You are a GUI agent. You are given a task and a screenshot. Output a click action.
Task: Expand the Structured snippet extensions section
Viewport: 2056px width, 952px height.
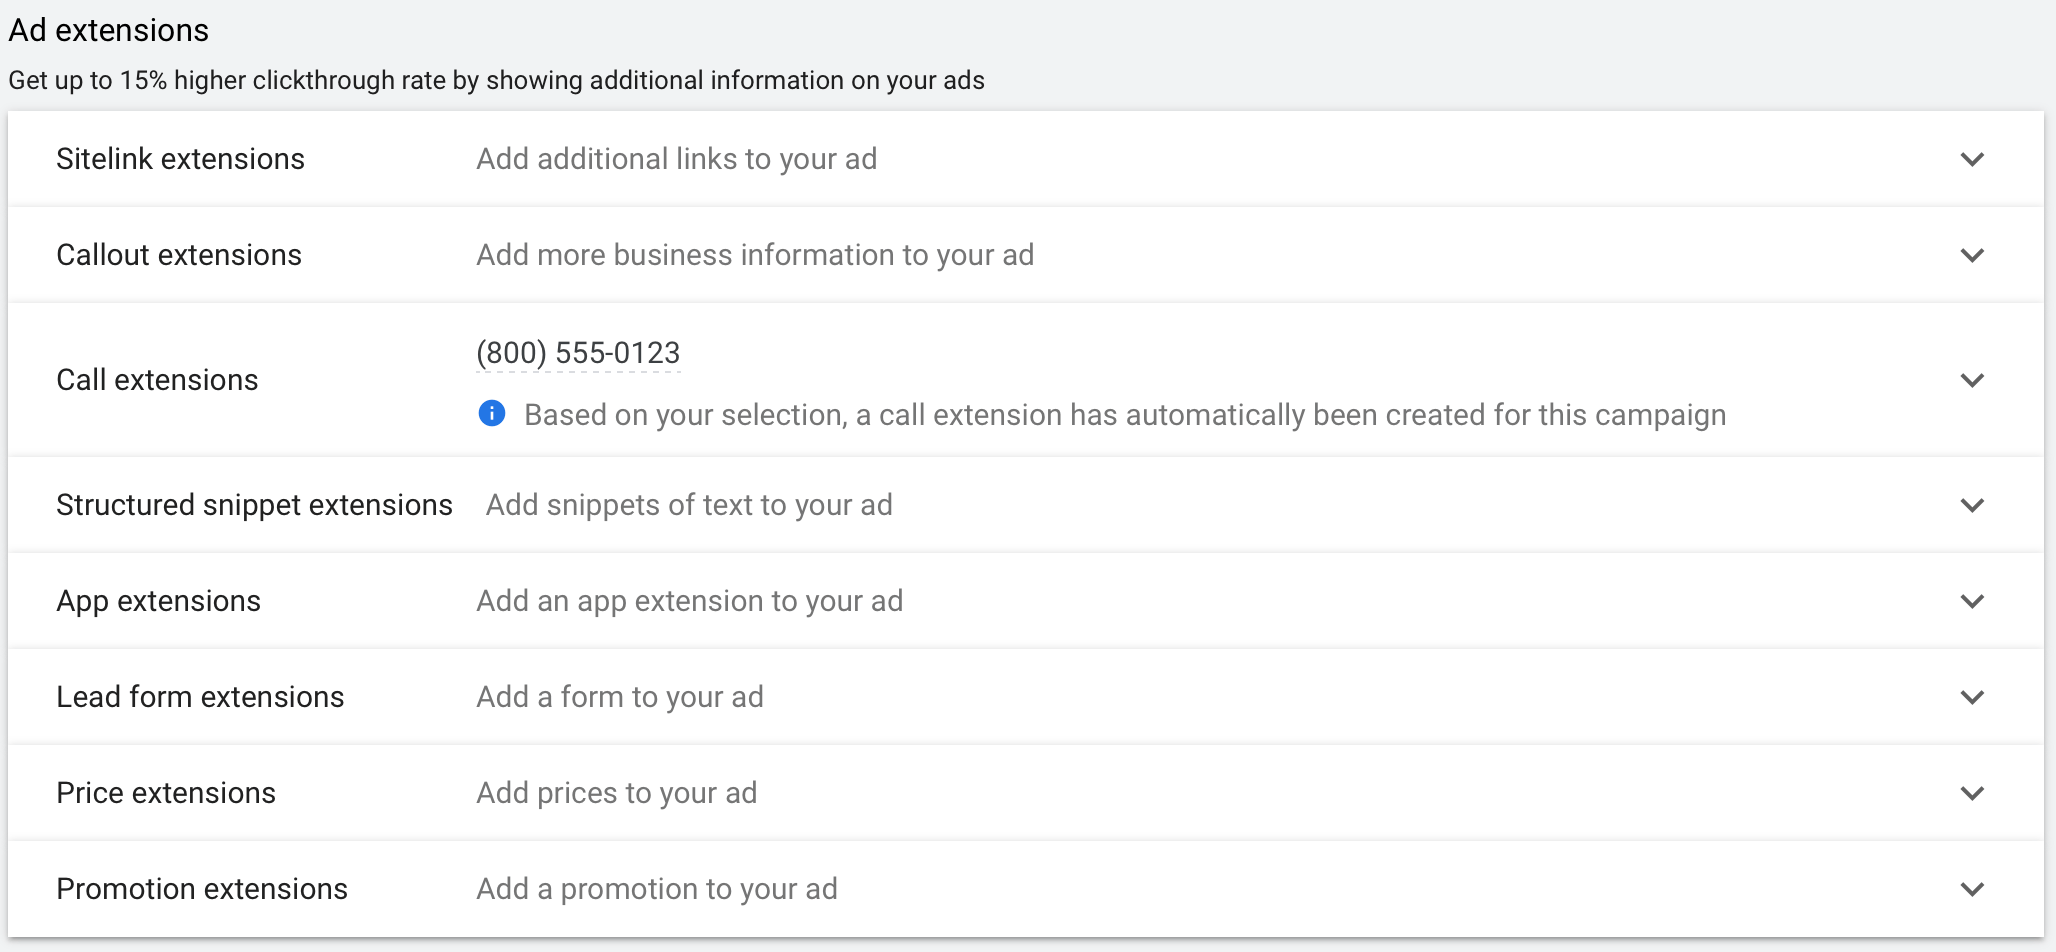(x=1973, y=505)
